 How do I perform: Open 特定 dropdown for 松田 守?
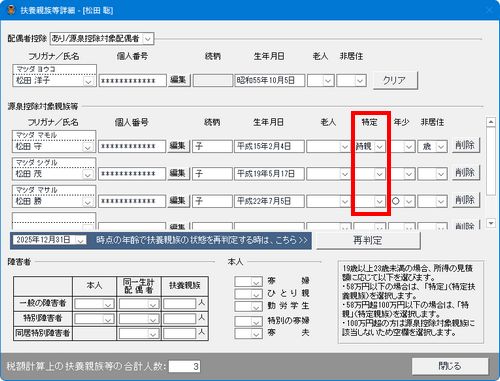coord(379,147)
